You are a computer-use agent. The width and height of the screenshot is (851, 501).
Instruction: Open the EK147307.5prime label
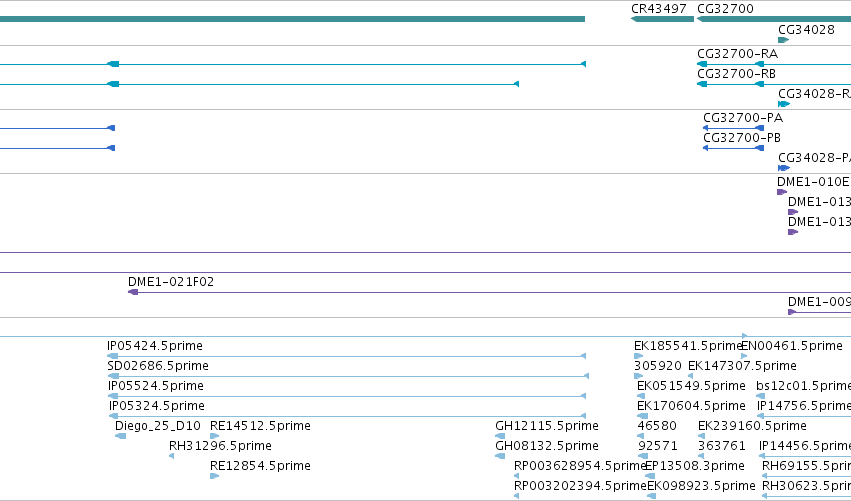click(742, 366)
